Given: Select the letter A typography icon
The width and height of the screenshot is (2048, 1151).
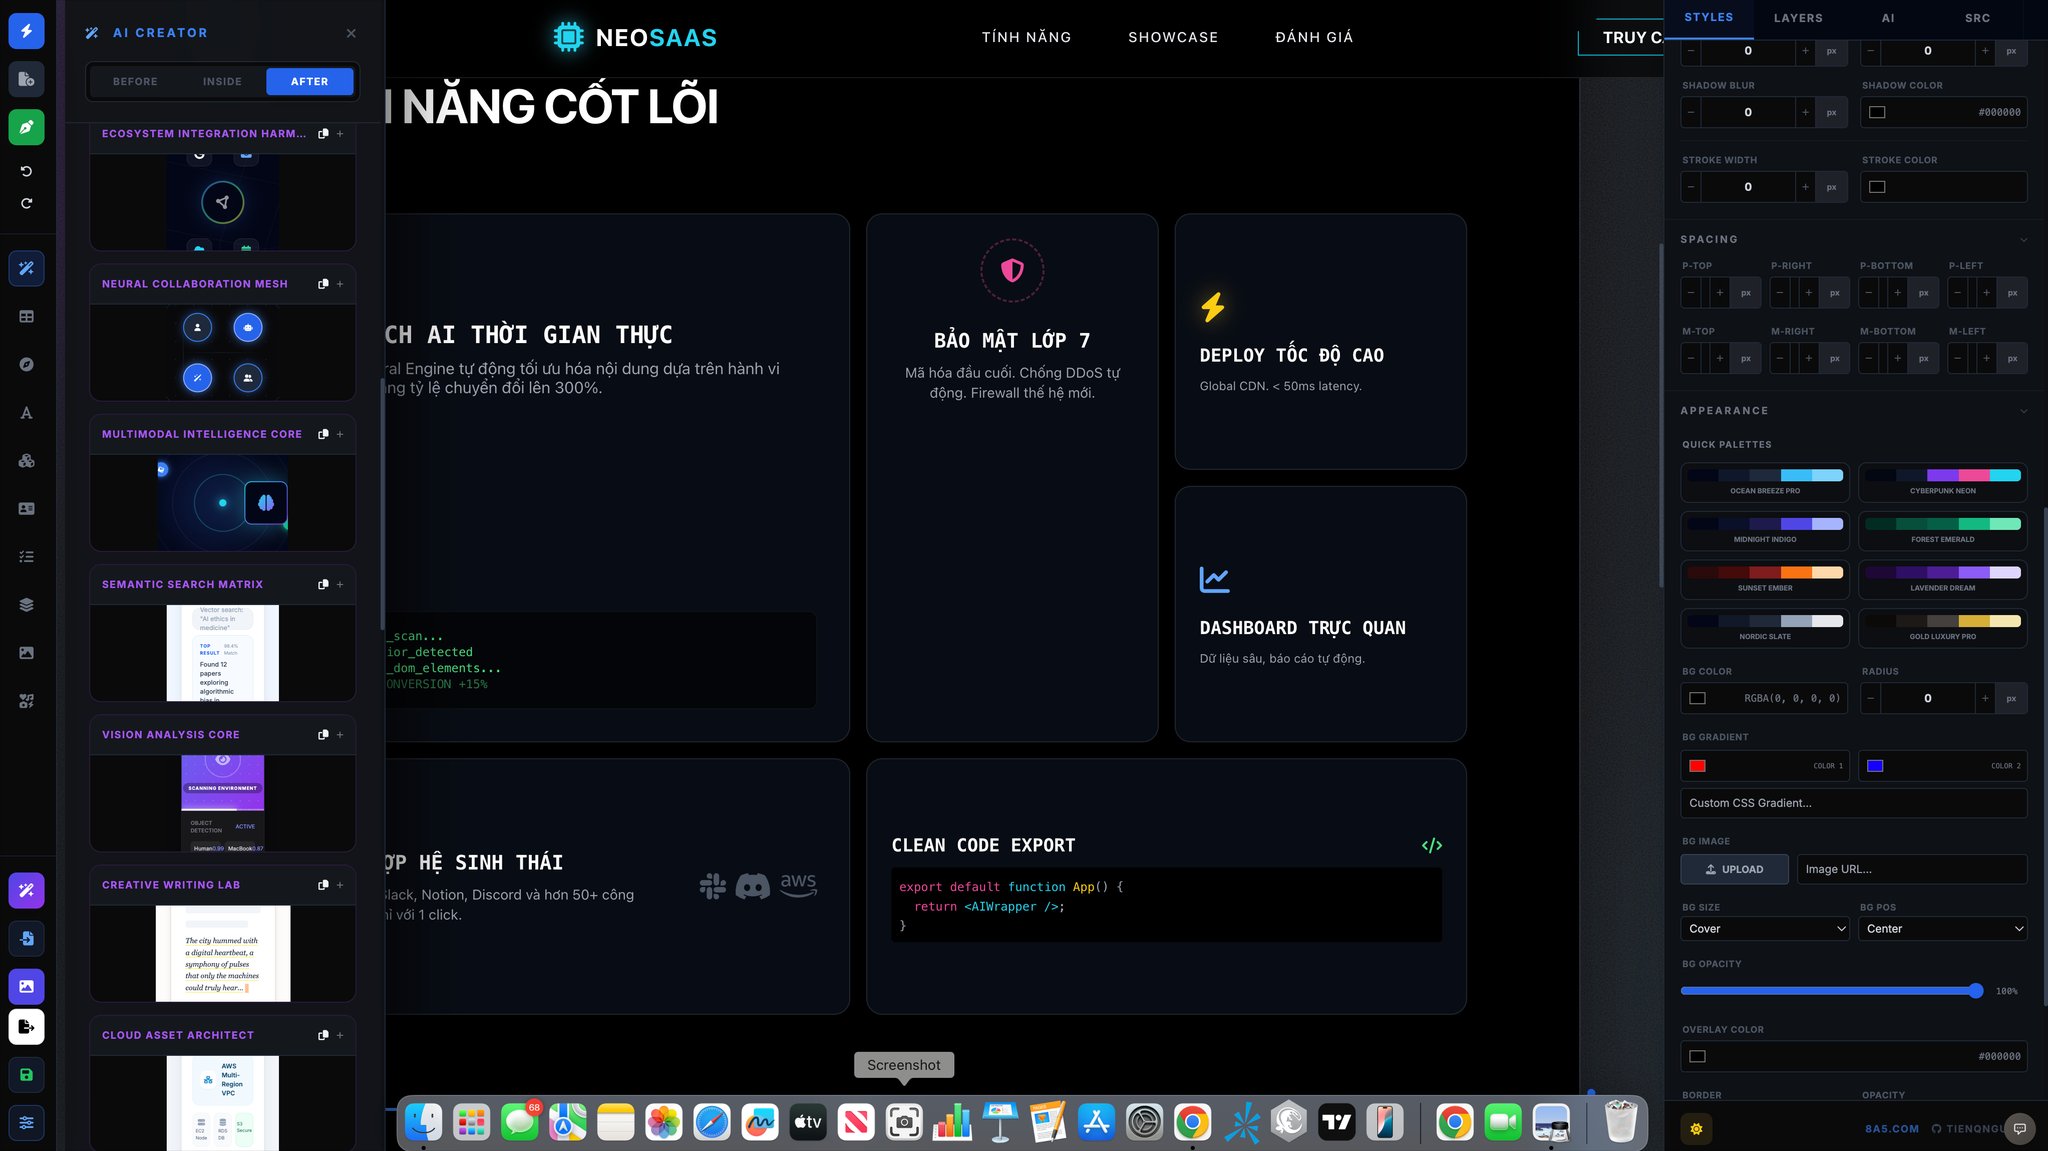Looking at the screenshot, I should tap(26, 413).
